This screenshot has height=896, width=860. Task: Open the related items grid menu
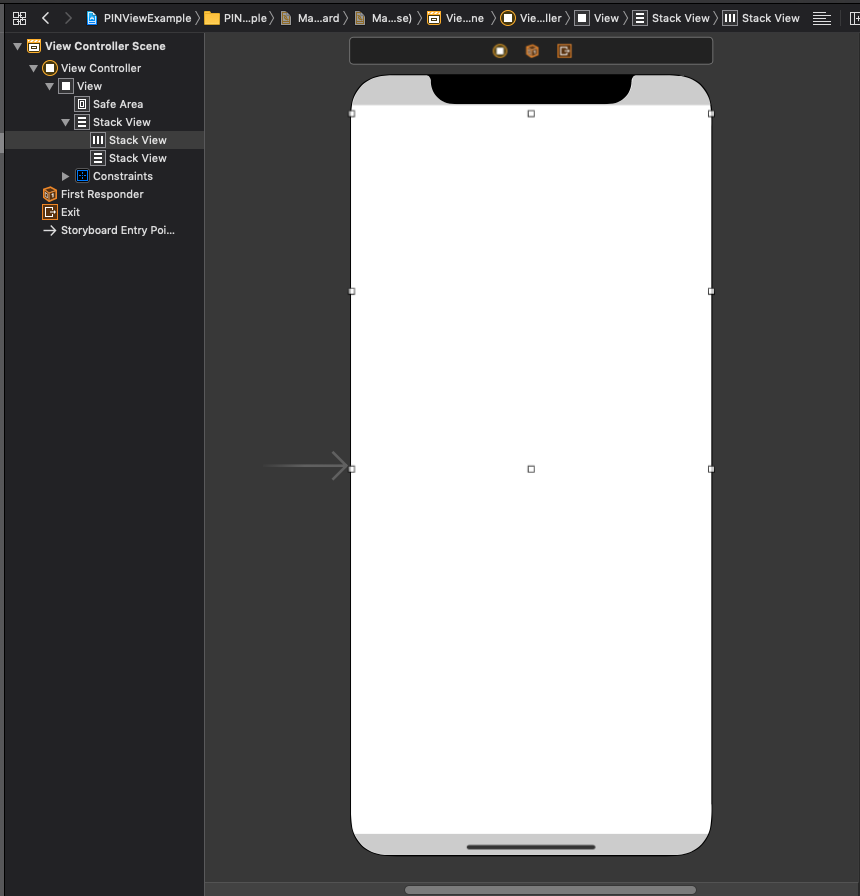pyautogui.click(x=19, y=18)
